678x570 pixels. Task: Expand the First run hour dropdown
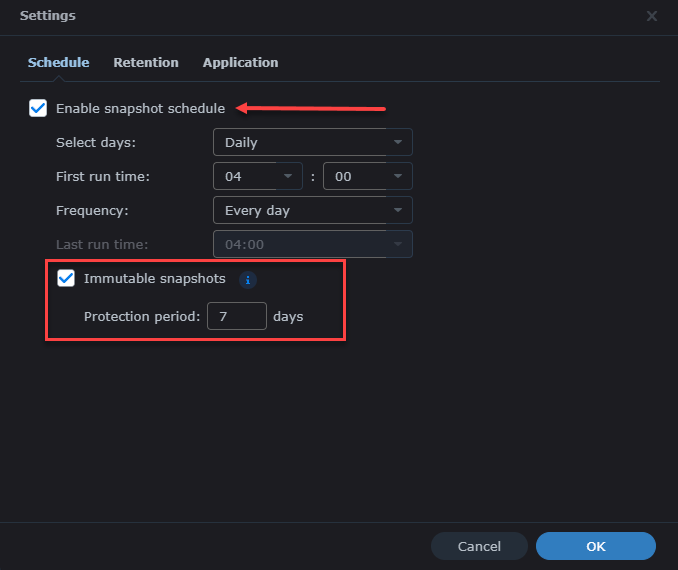click(x=258, y=176)
